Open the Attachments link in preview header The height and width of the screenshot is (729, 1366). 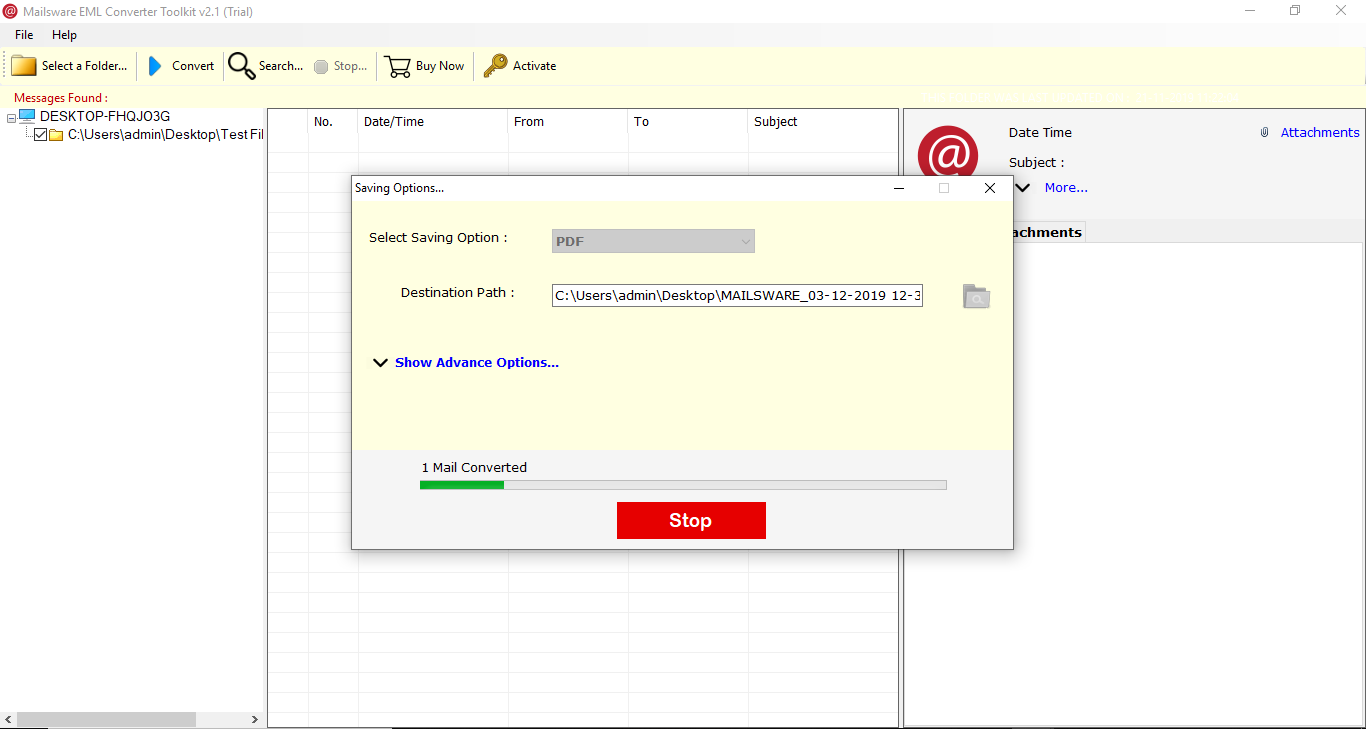(1320, 132)
